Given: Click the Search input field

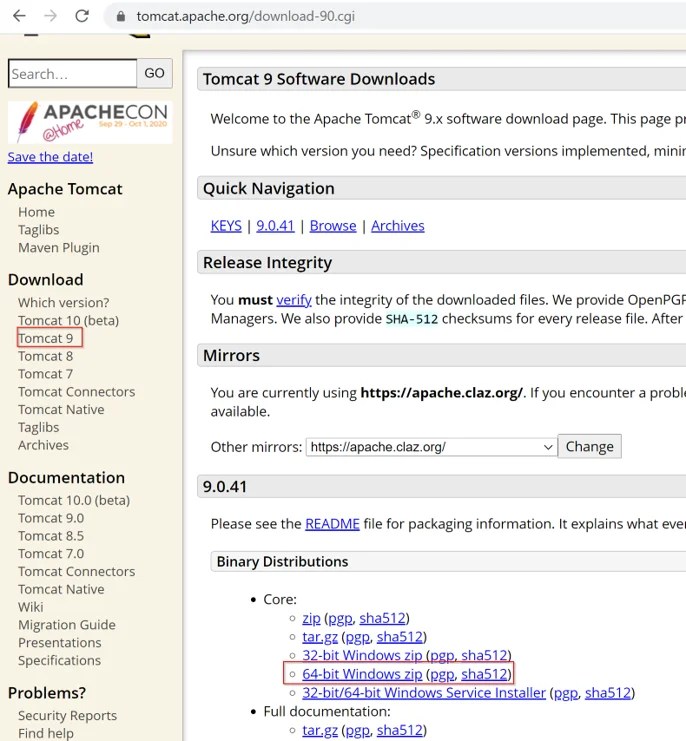Looking at the screenshot, I should [72, 73].
